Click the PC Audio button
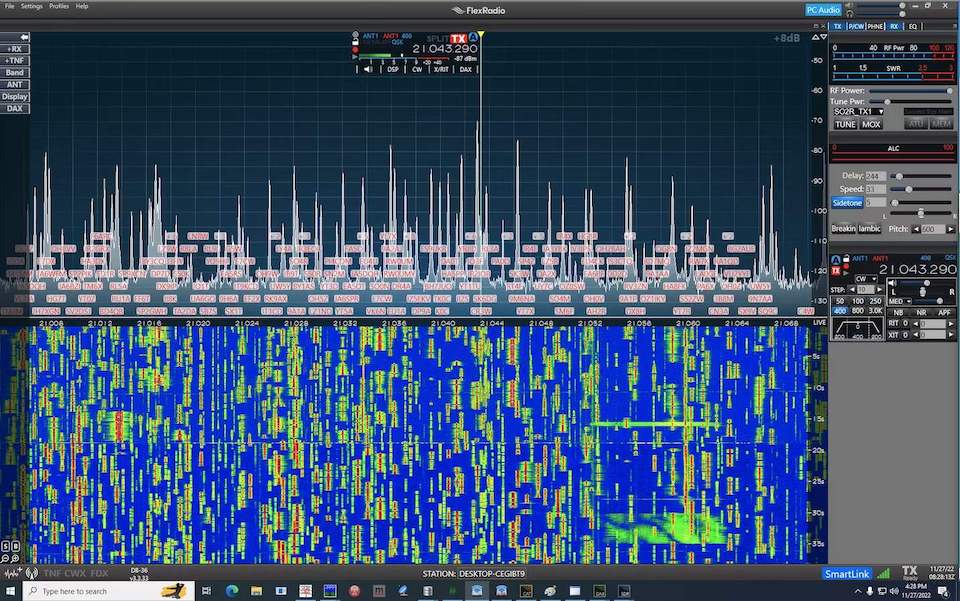This screenshot has width=960, height=601. [823, 10]
